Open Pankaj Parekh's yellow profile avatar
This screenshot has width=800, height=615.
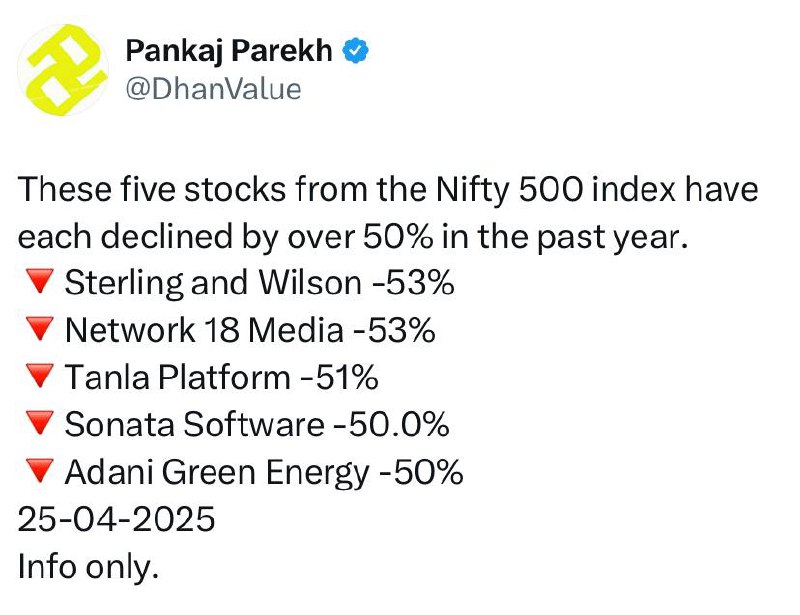pyautogui.click(x=63, y=69)
